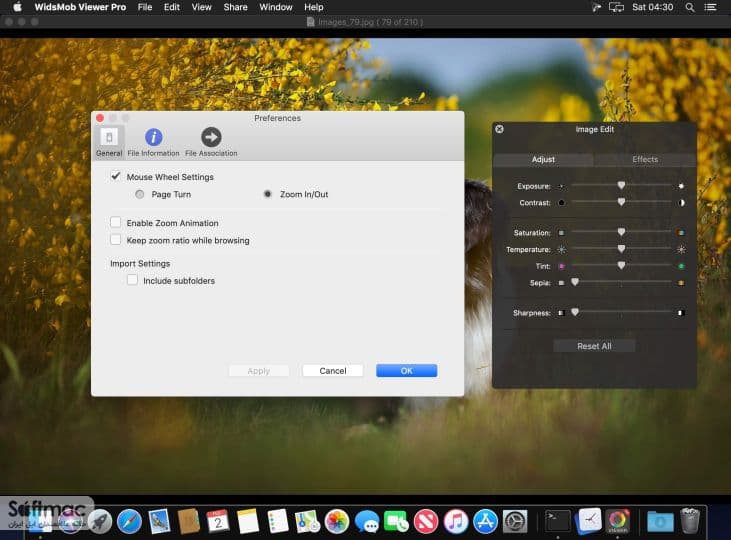Open the Edit menu
731x540 pixels.
point(172,7)
